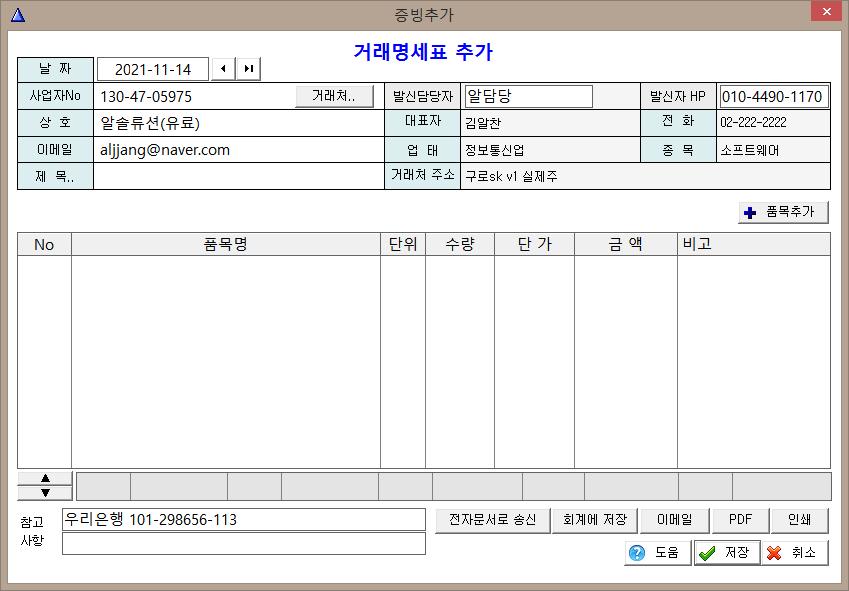Image resolution: width=849 pixels, height=591 pixels.
Task: Send as electronic document via 전자문서로 송신
Action: pos(493,520)
